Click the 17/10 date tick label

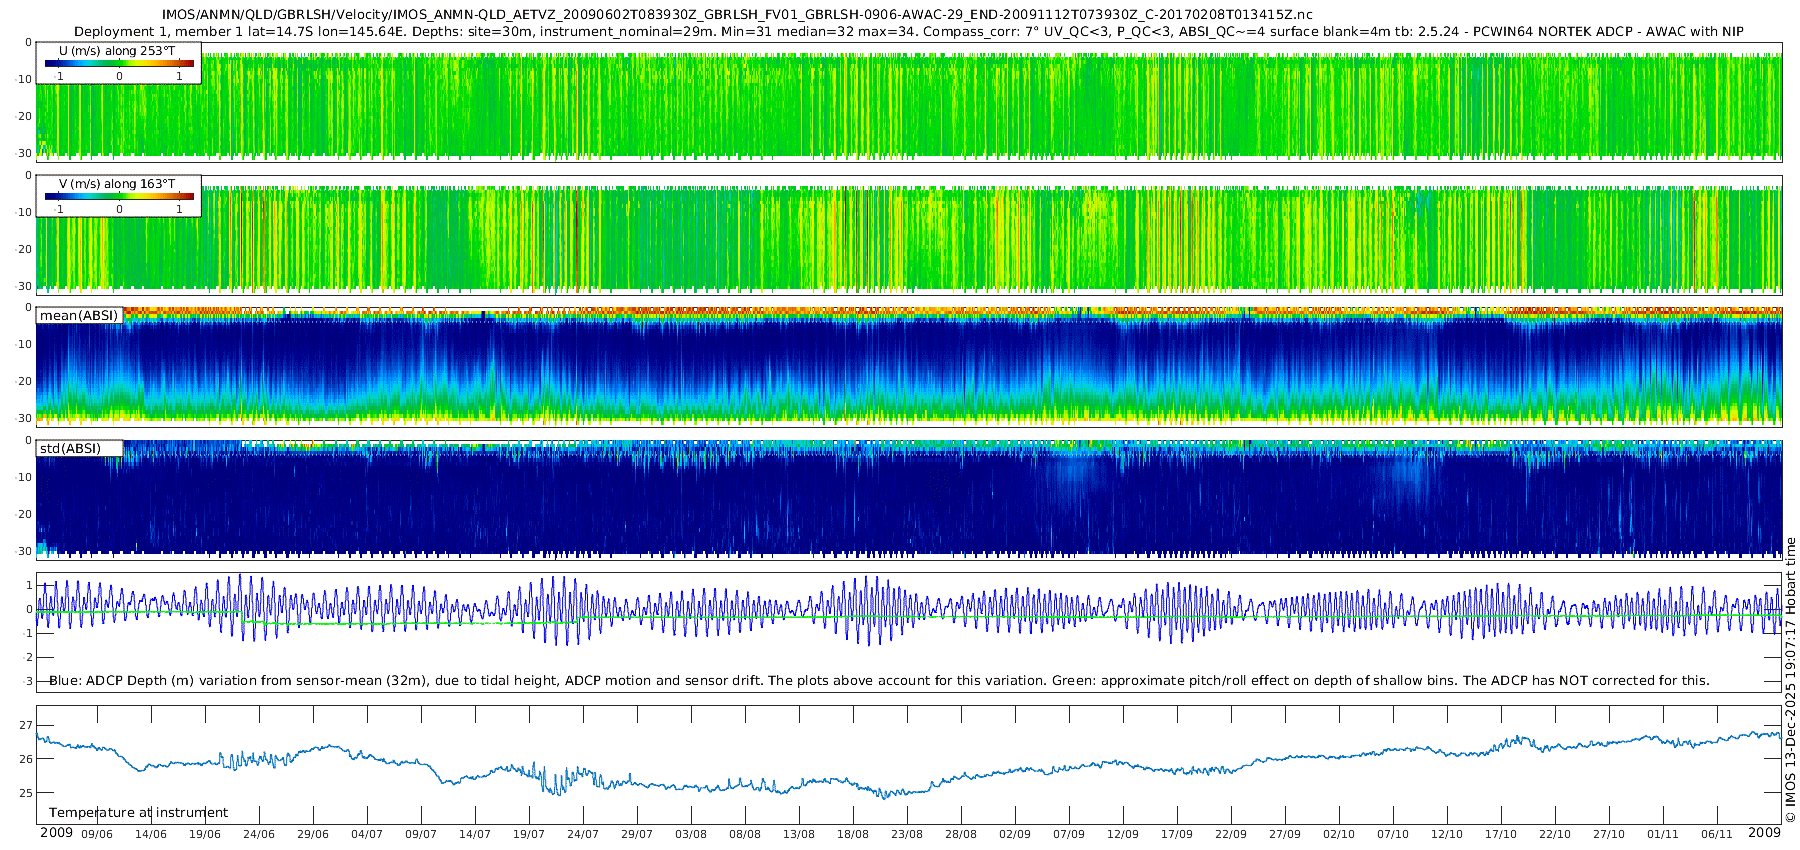coord(1501,835)
